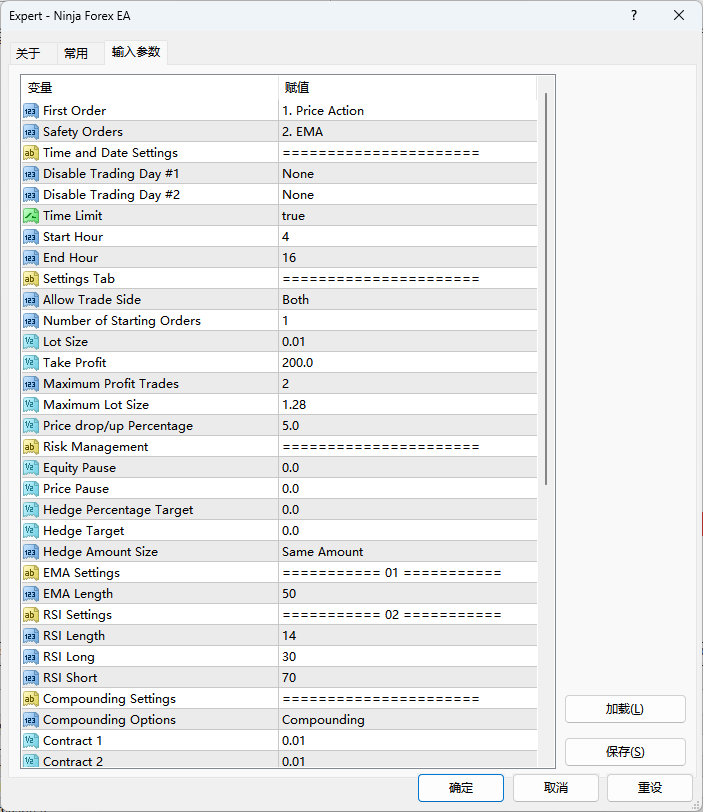This screenshot has height=812, width=703.
Task: Click the RSI Long value 30
Action: click(408, 657)
